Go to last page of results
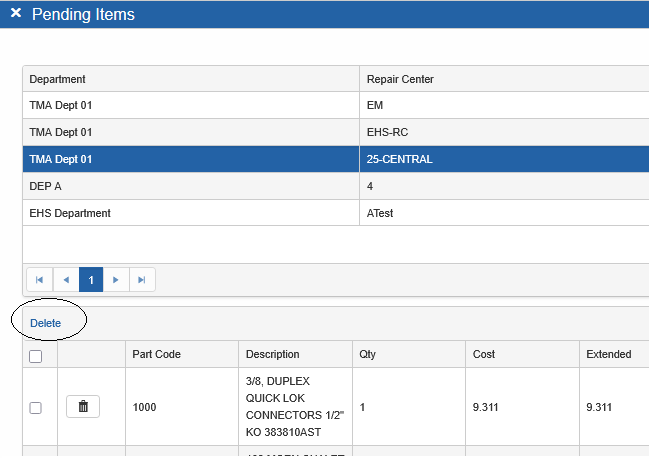 point(142,280)
